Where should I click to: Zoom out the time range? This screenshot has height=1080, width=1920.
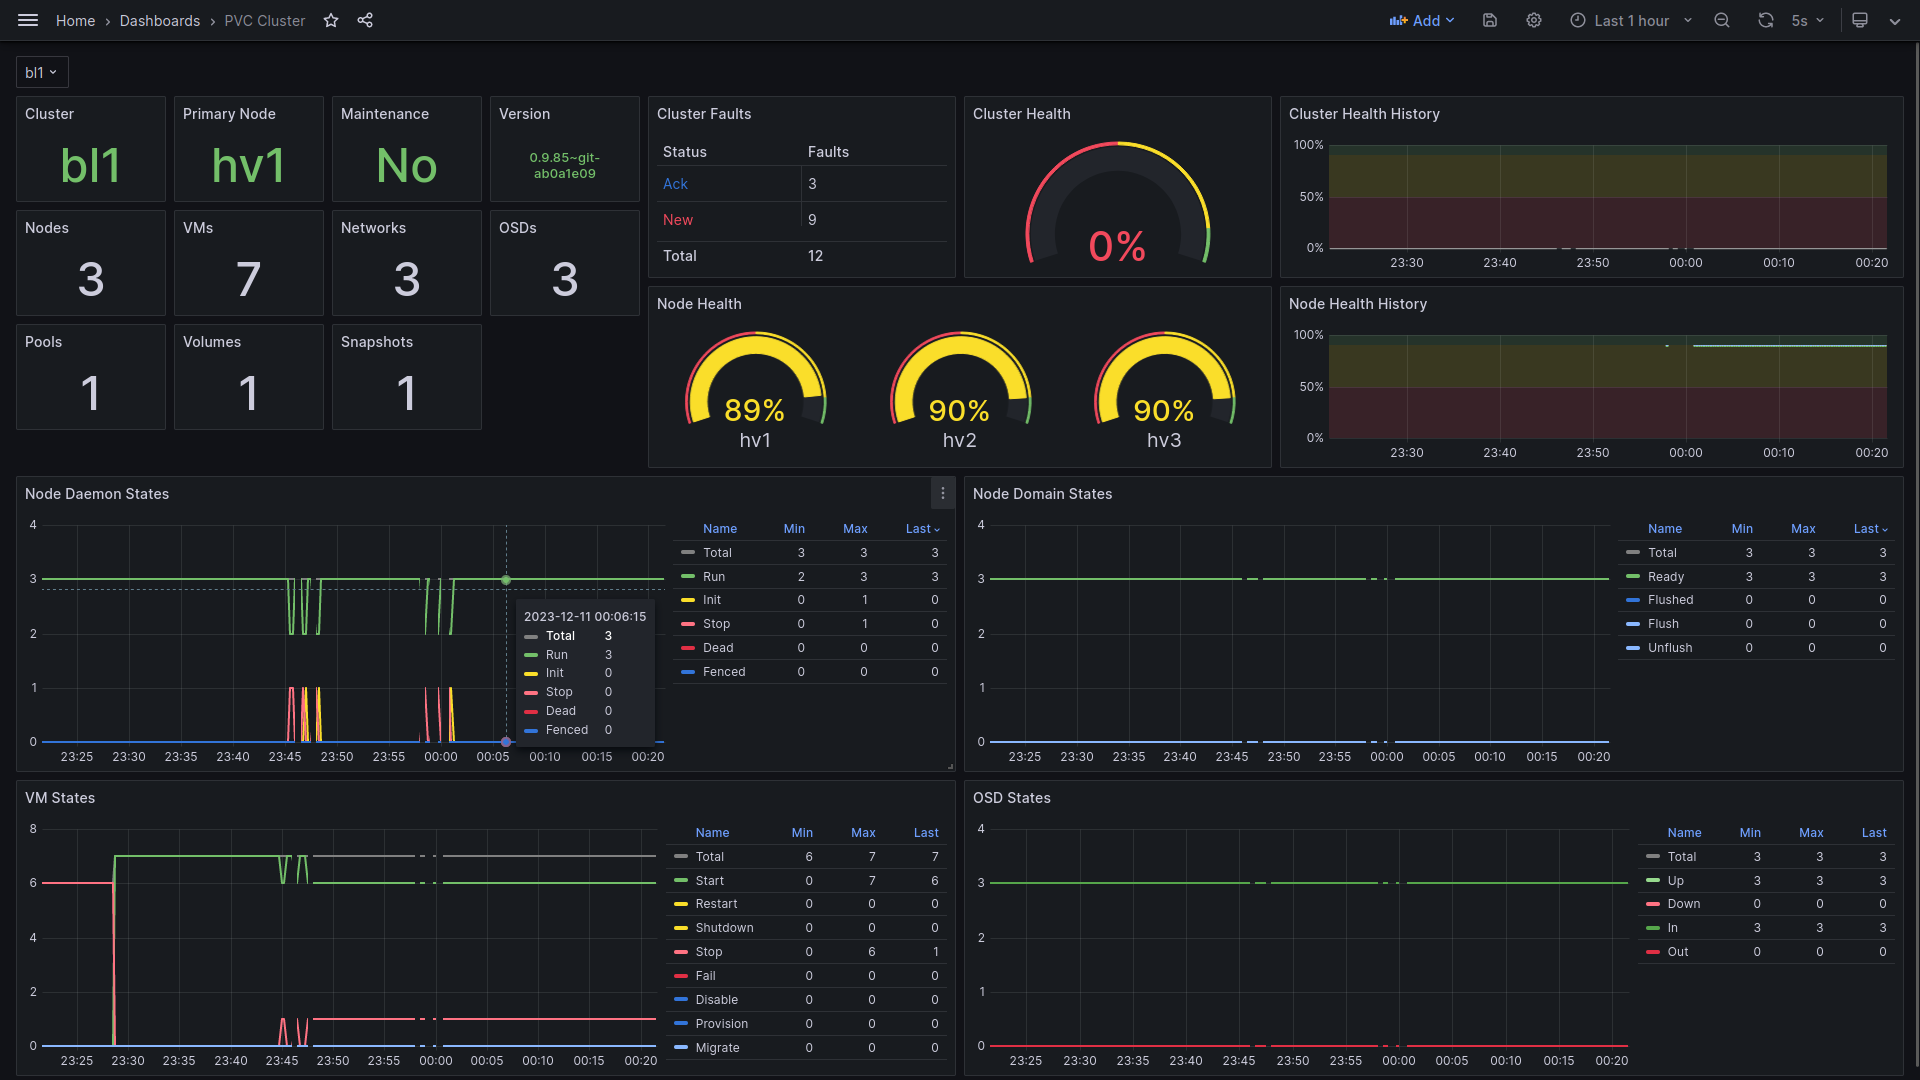(1721, 20)
